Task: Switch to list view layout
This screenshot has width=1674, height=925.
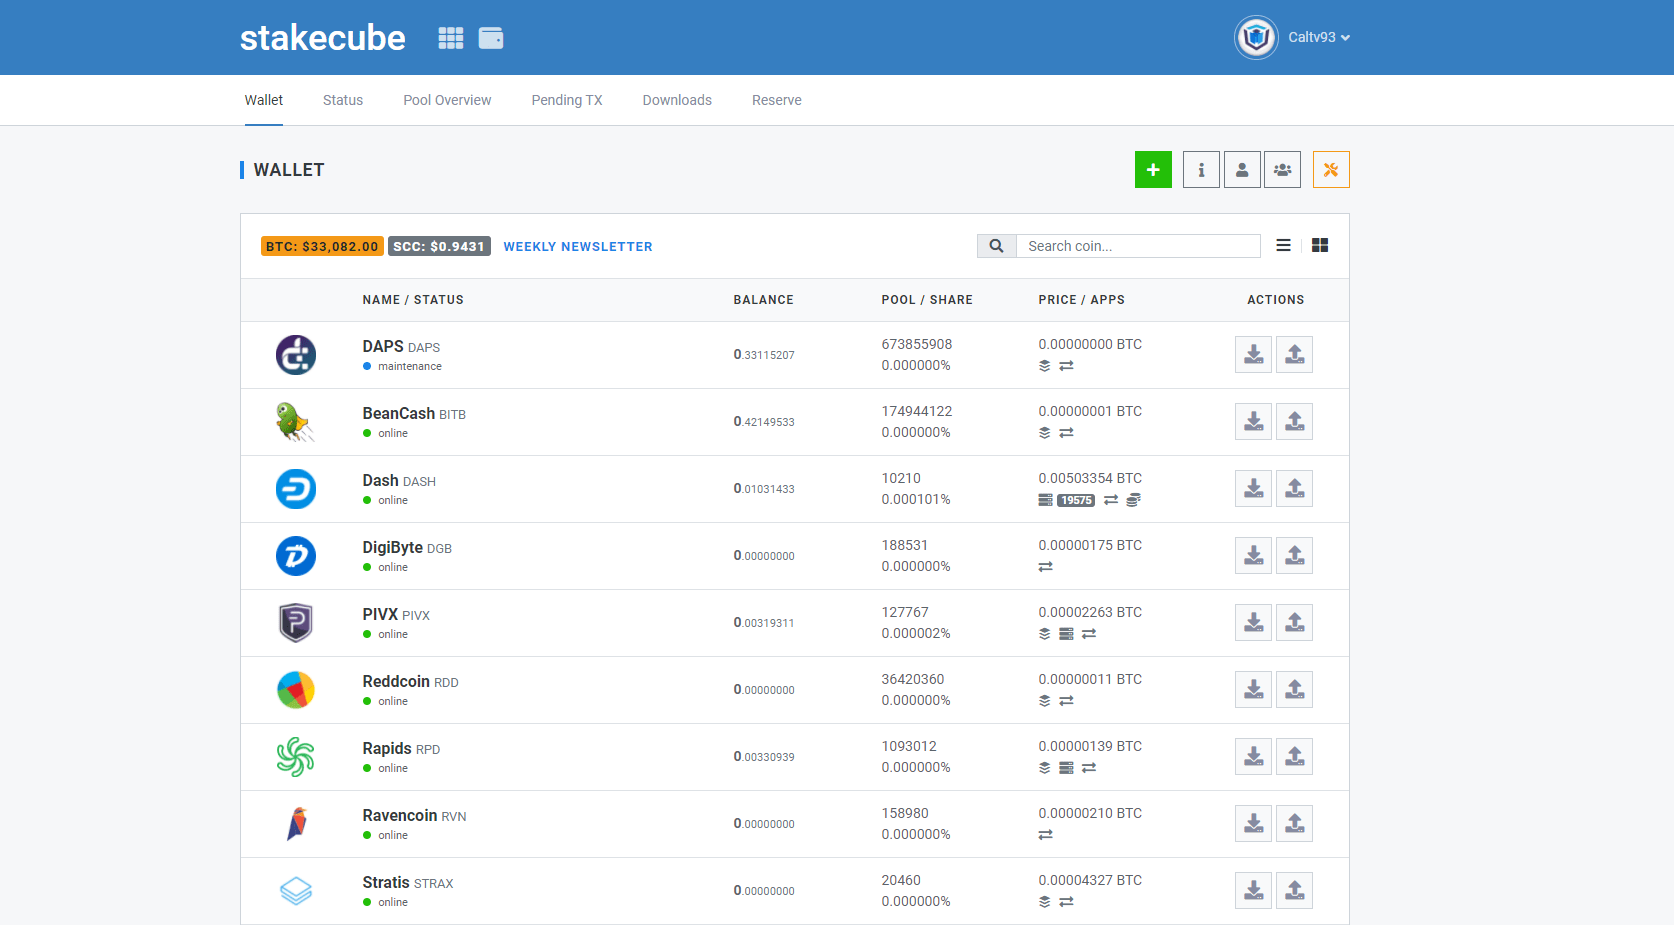Action: point(1283,245)
